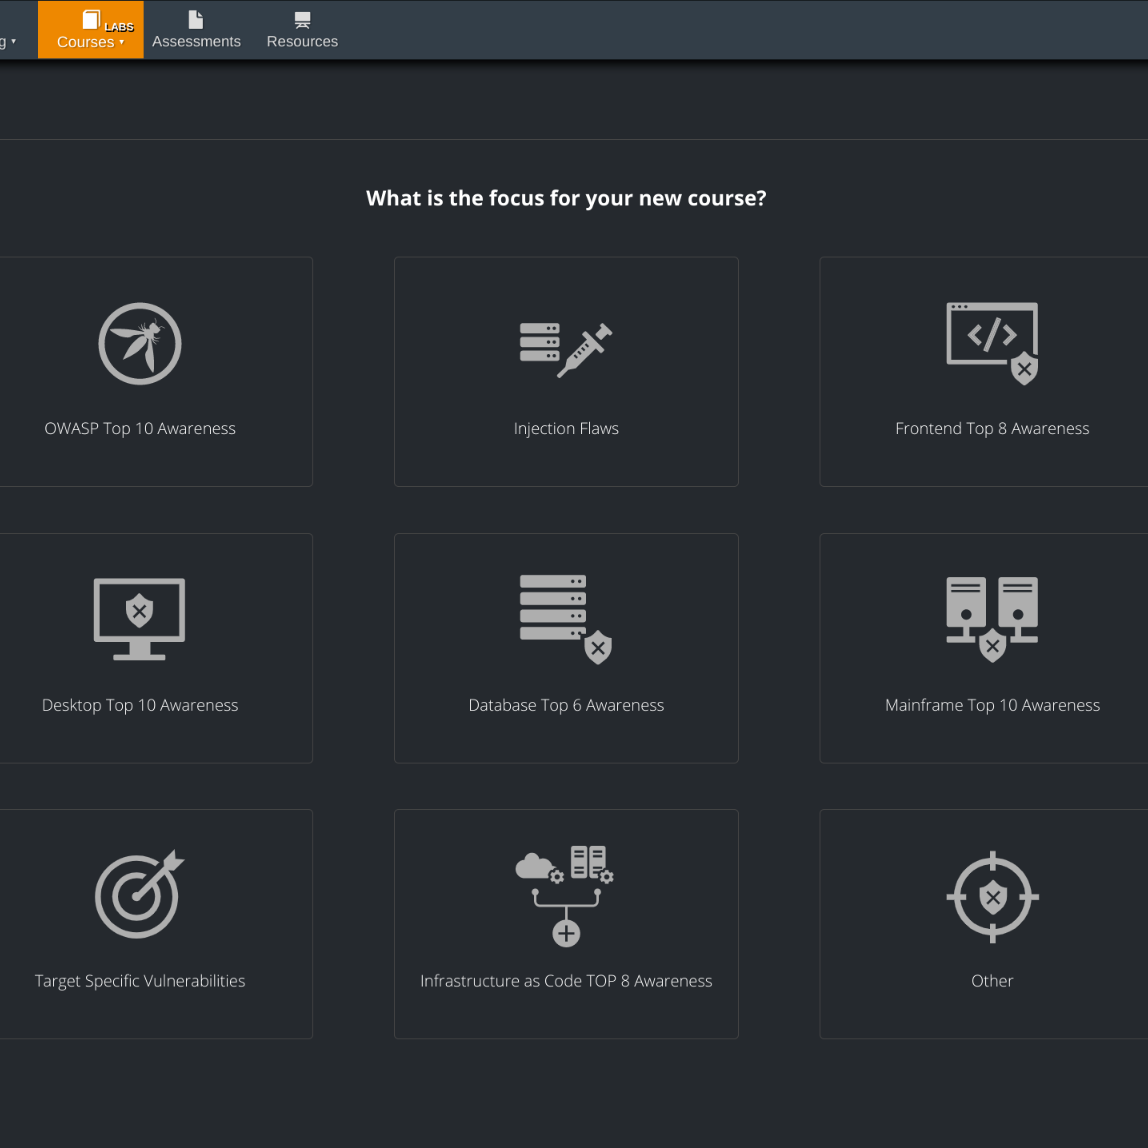The height and width of the screenshot is (1148, 1148).
Task: Choose the bullseye target arrow icon
Action: tap(140, 895)
